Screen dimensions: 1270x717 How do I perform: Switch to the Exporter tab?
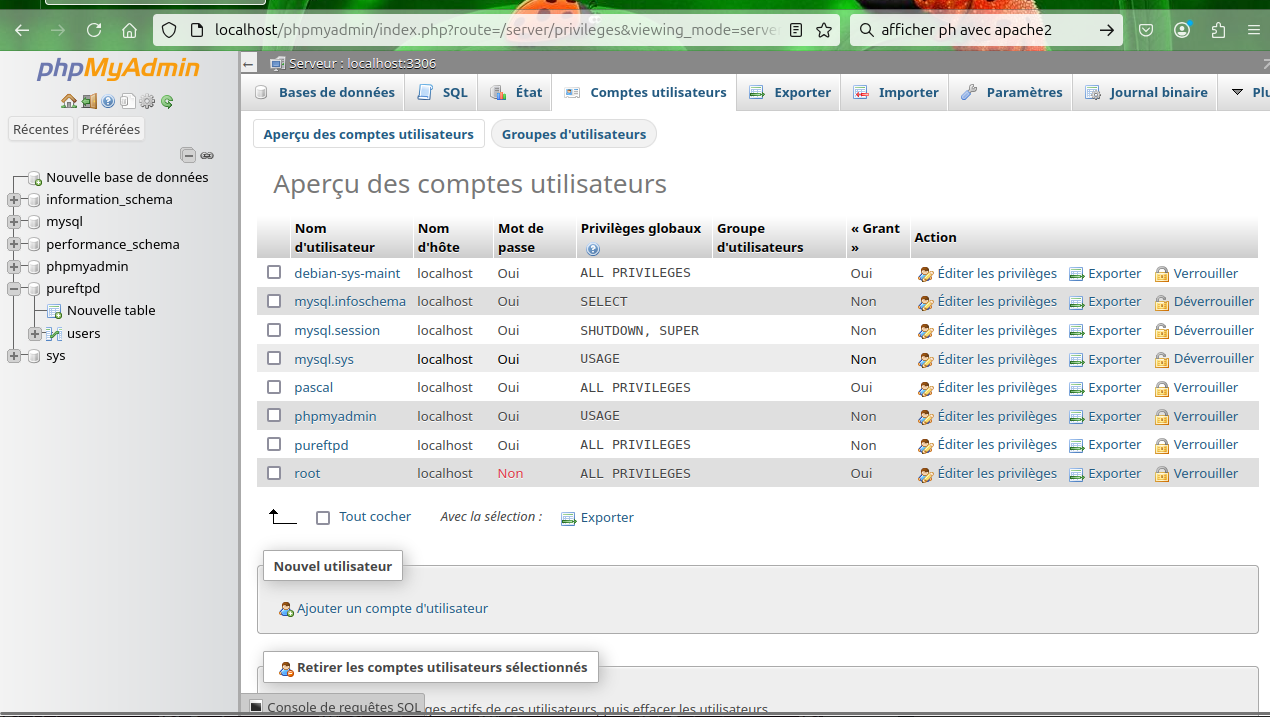[x=790, y=92]
